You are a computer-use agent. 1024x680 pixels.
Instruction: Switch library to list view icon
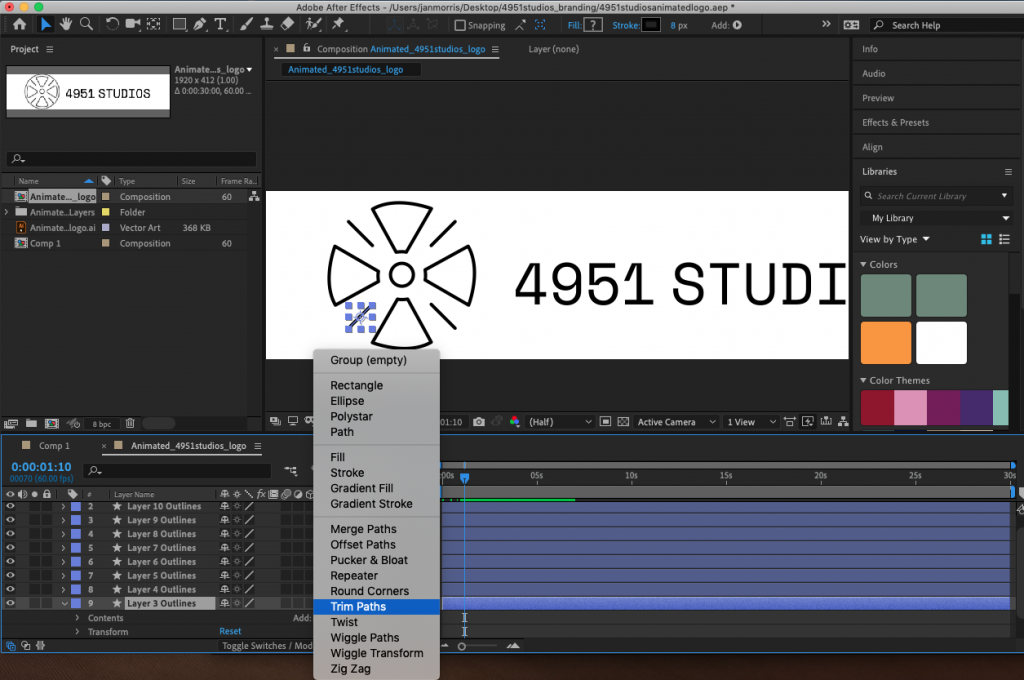tap(1004, 240)
